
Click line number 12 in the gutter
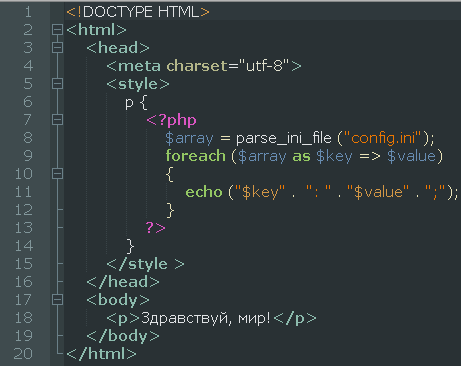pos(23,210)
